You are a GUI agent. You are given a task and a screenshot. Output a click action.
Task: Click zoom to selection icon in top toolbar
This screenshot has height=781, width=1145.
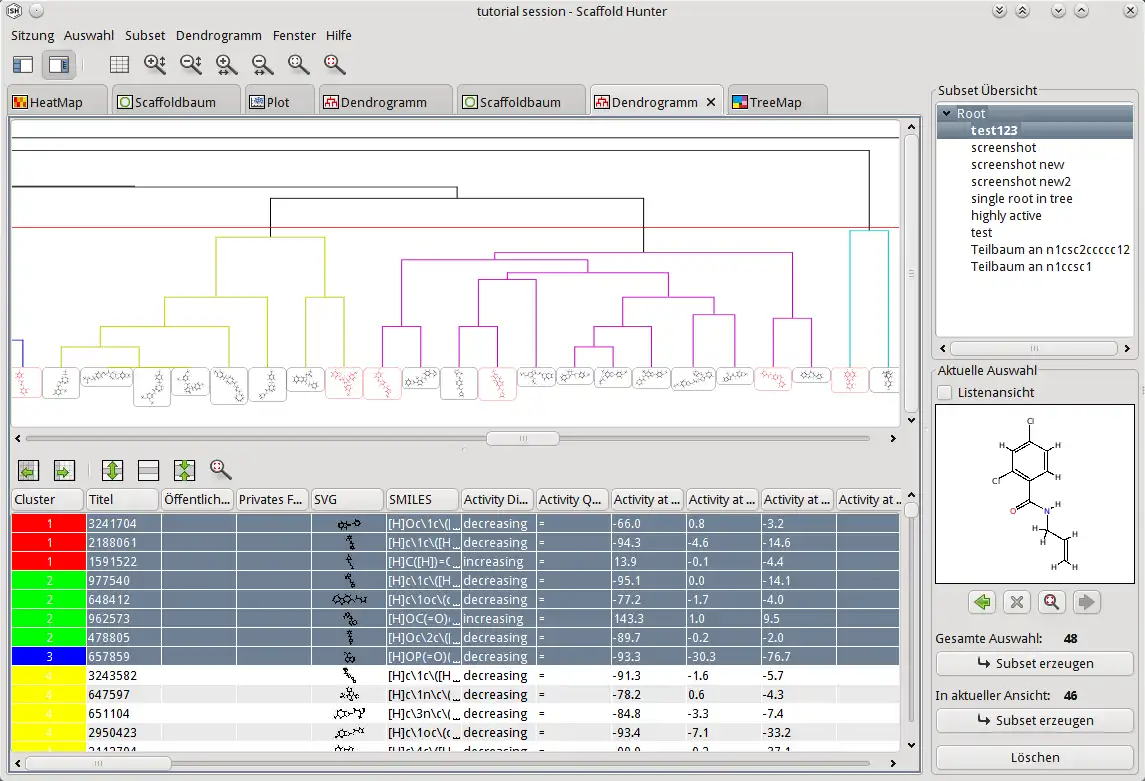(x=335, y=65)
